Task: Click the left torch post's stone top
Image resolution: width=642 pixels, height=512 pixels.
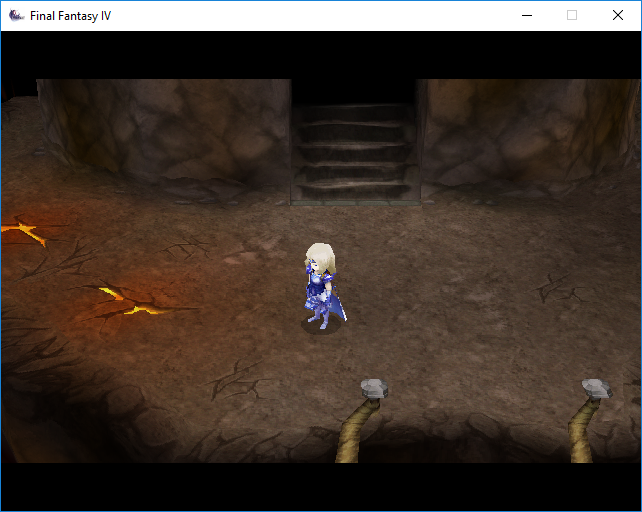Action: coord(374,388)
